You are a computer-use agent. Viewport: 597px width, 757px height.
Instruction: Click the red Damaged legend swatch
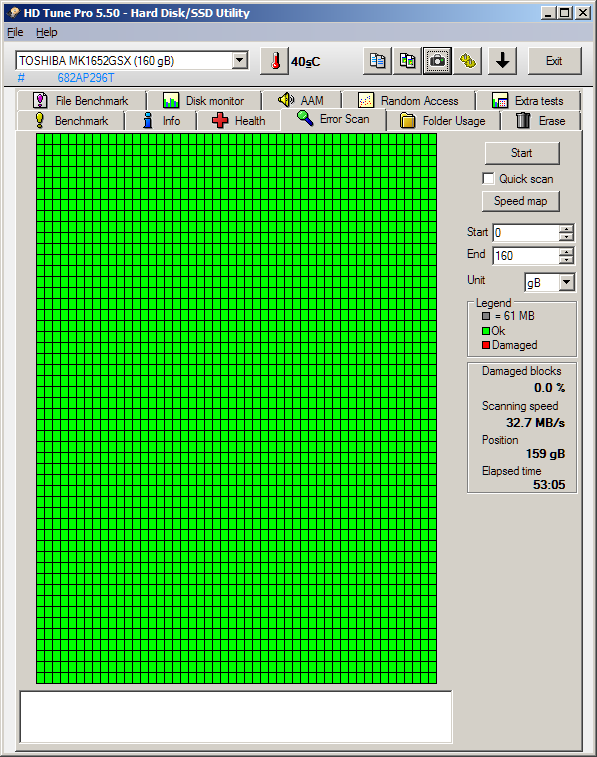[x=486, y=345]
